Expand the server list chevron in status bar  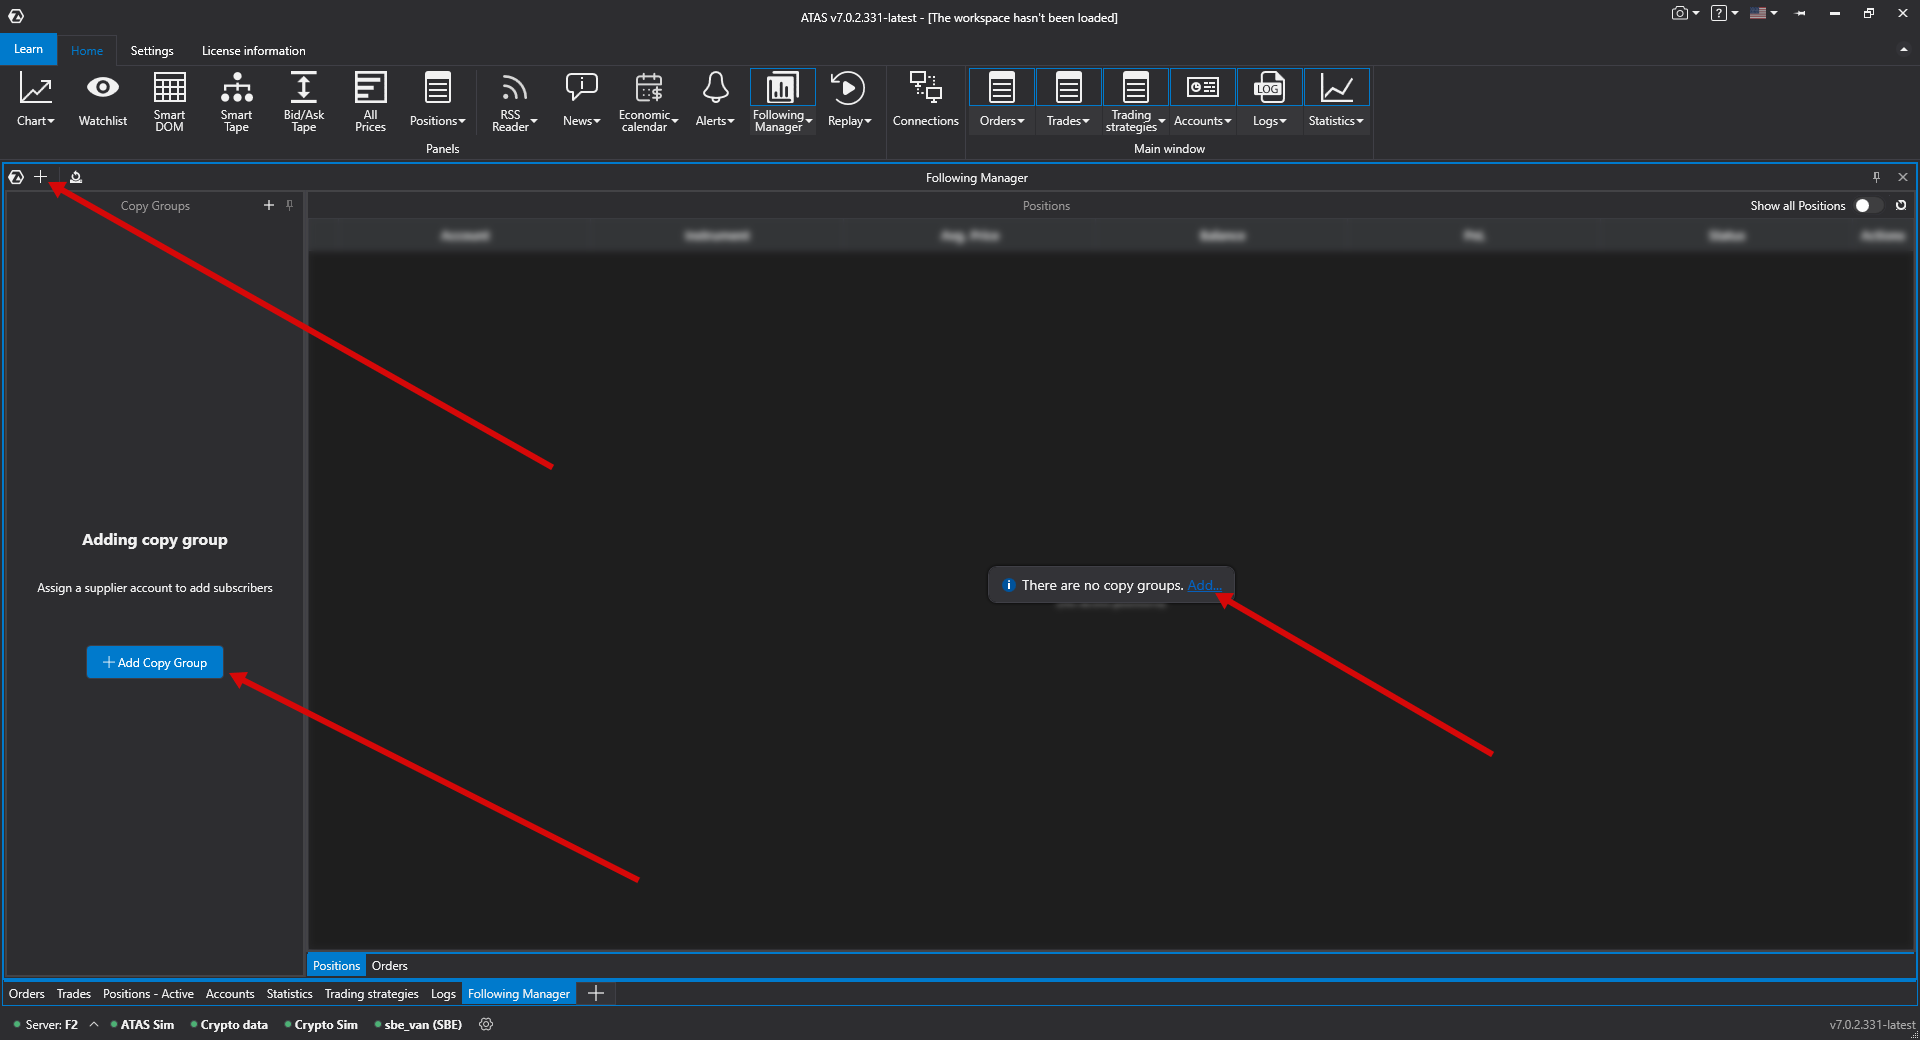click(94, 1024)
